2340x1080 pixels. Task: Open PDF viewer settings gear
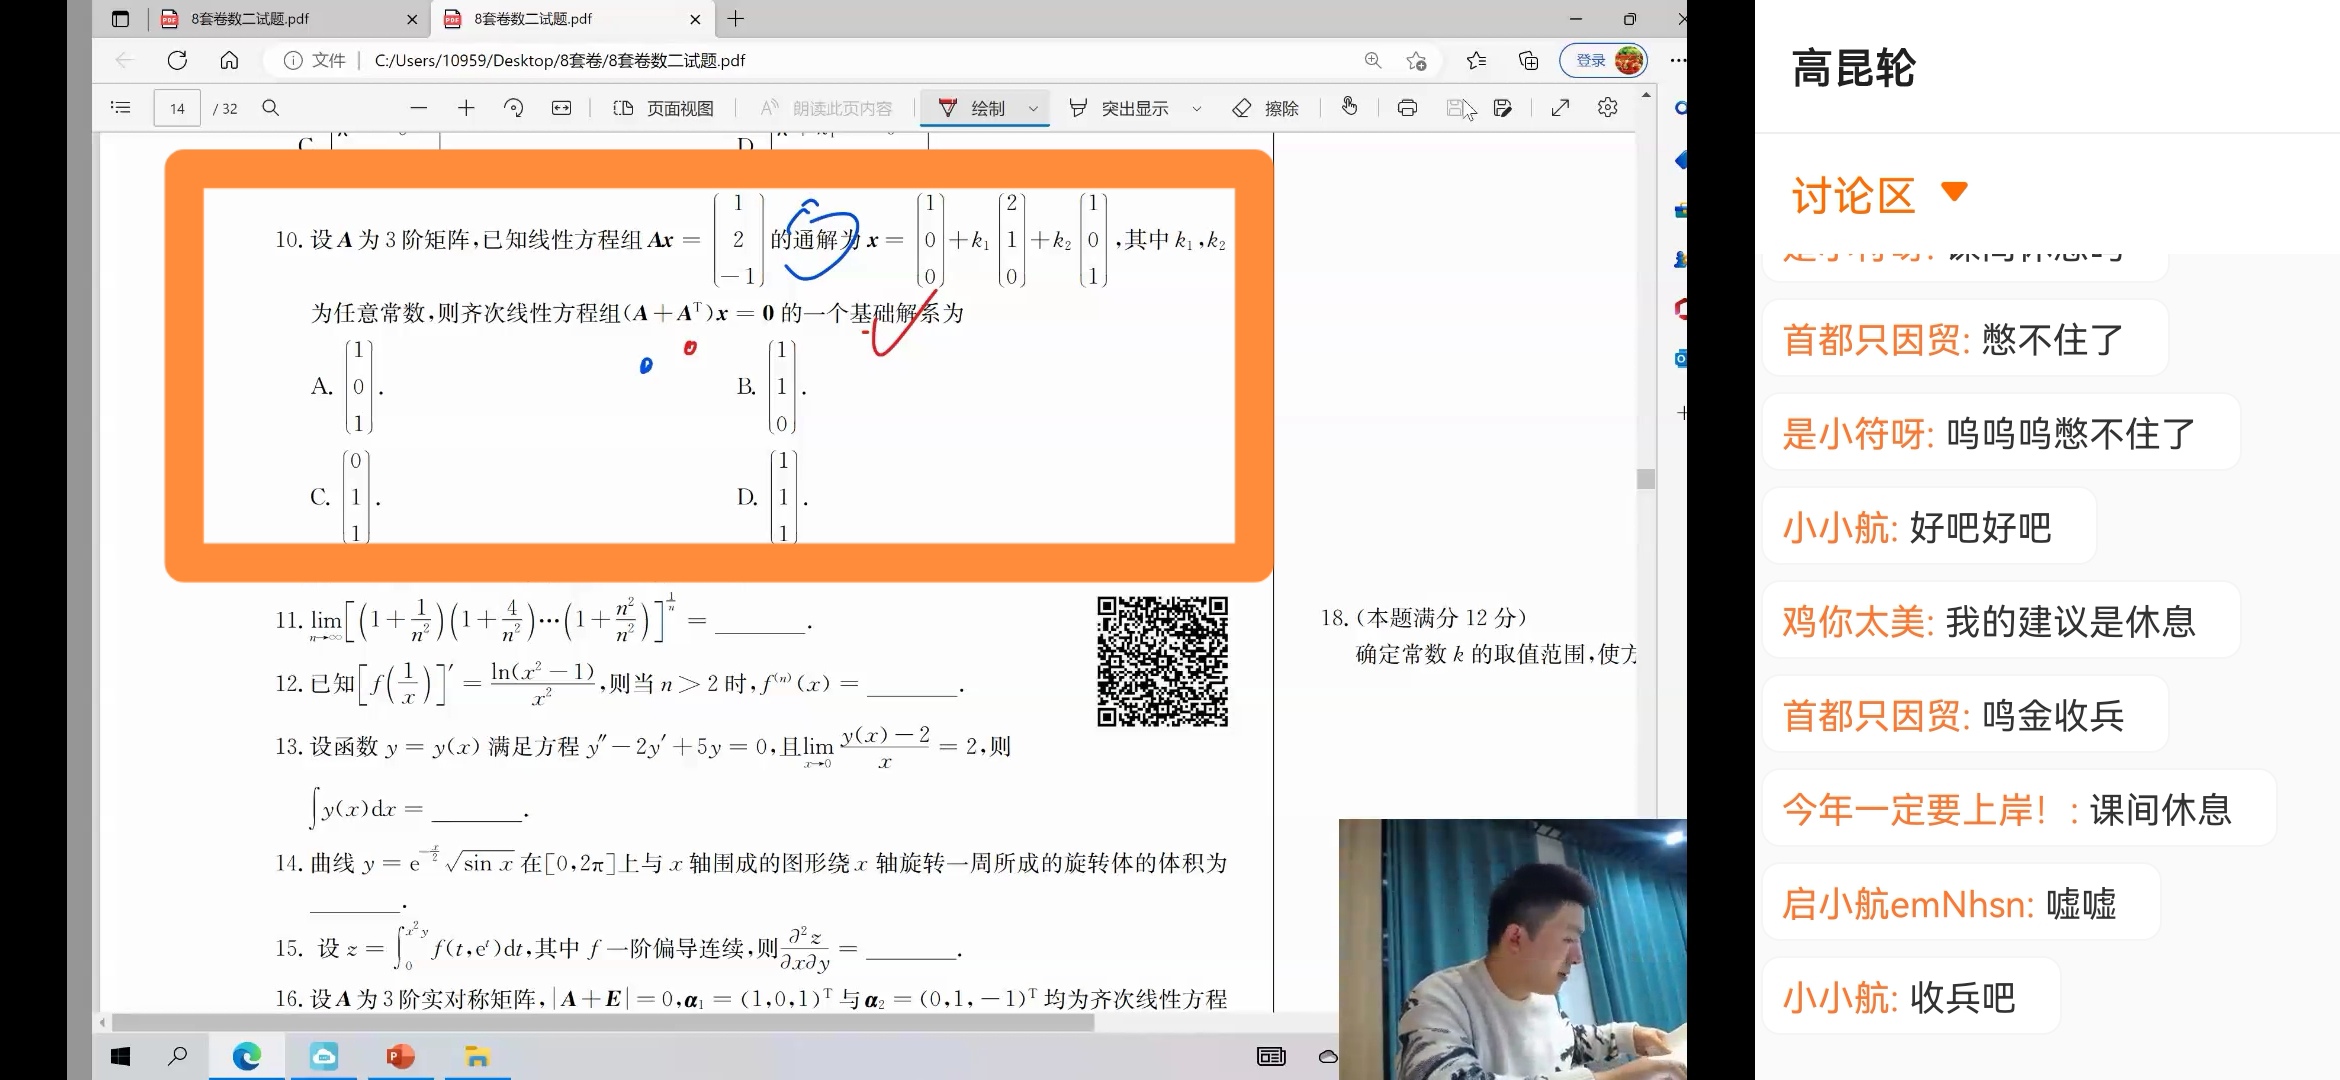click(1605, 107)
